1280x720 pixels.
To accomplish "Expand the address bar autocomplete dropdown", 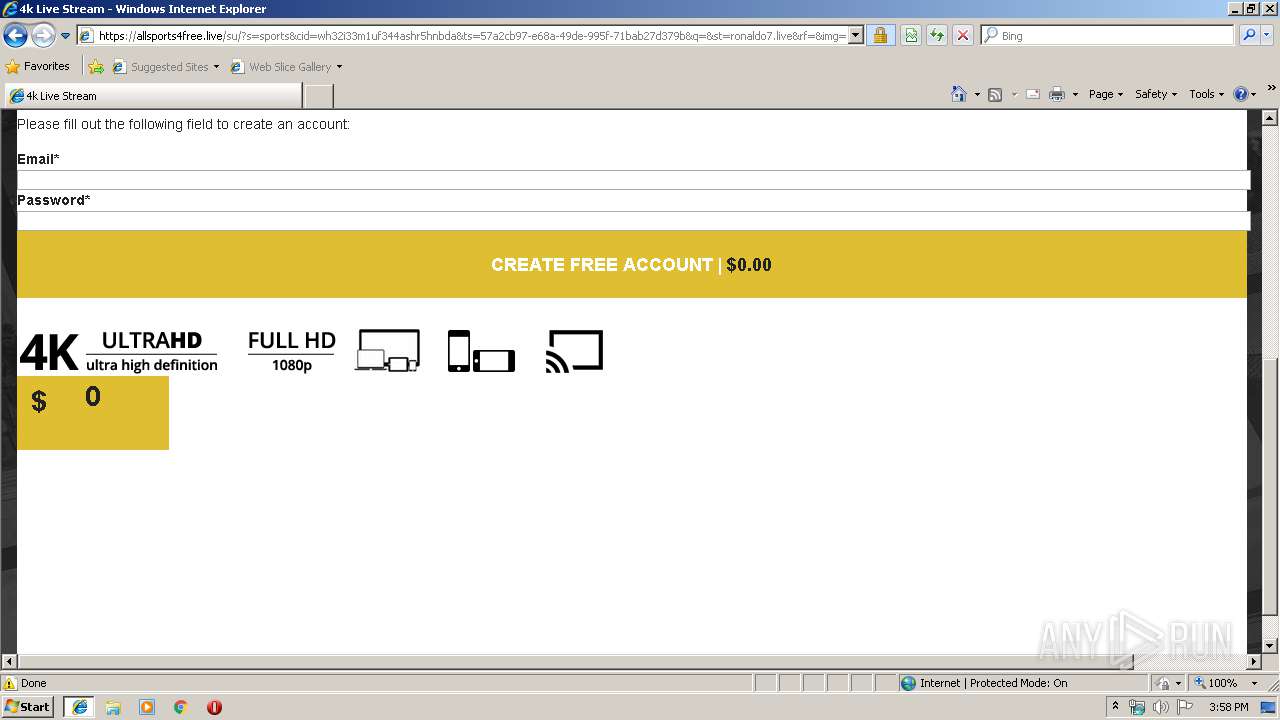I will [856, 36].
